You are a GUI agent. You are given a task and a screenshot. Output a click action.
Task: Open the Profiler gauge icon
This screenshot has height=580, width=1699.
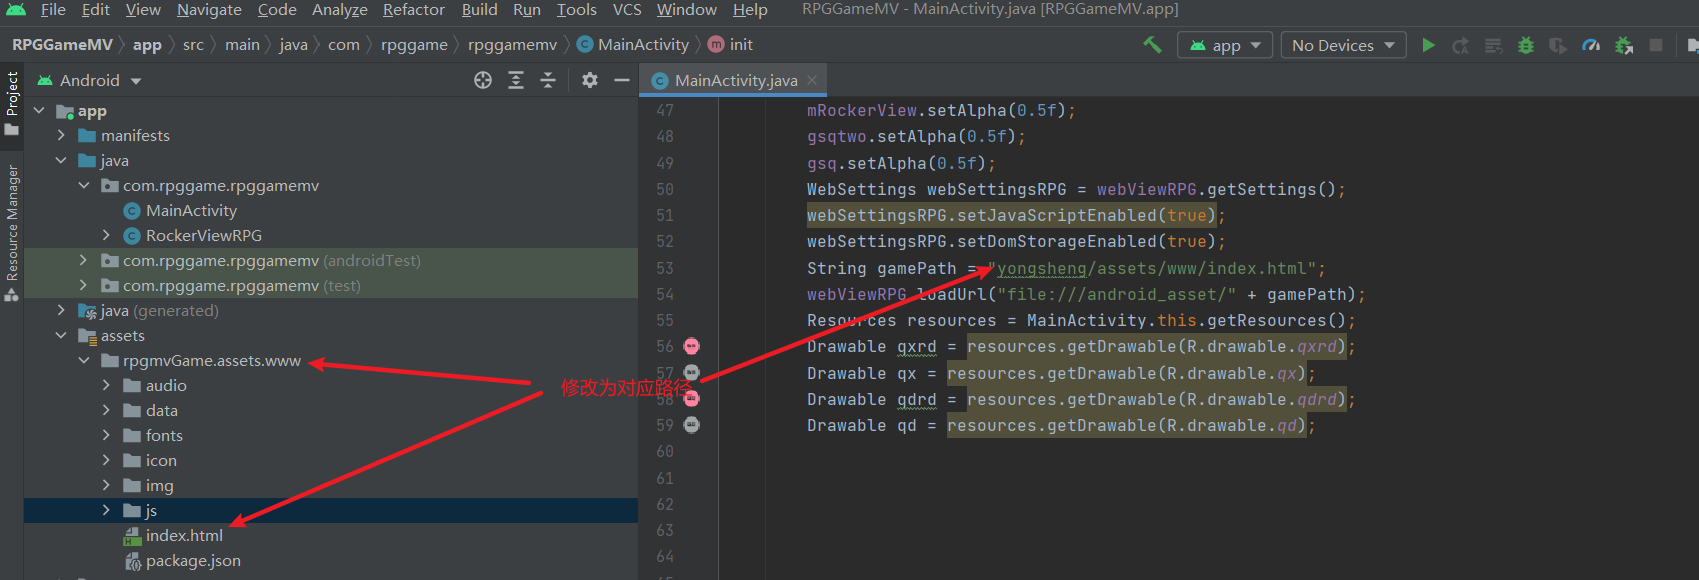tap(1591, 45)
